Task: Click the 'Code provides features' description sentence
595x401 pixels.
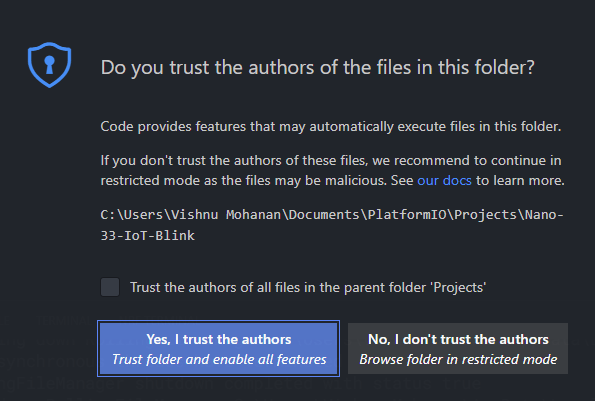Action: click(x=331, y=126)
